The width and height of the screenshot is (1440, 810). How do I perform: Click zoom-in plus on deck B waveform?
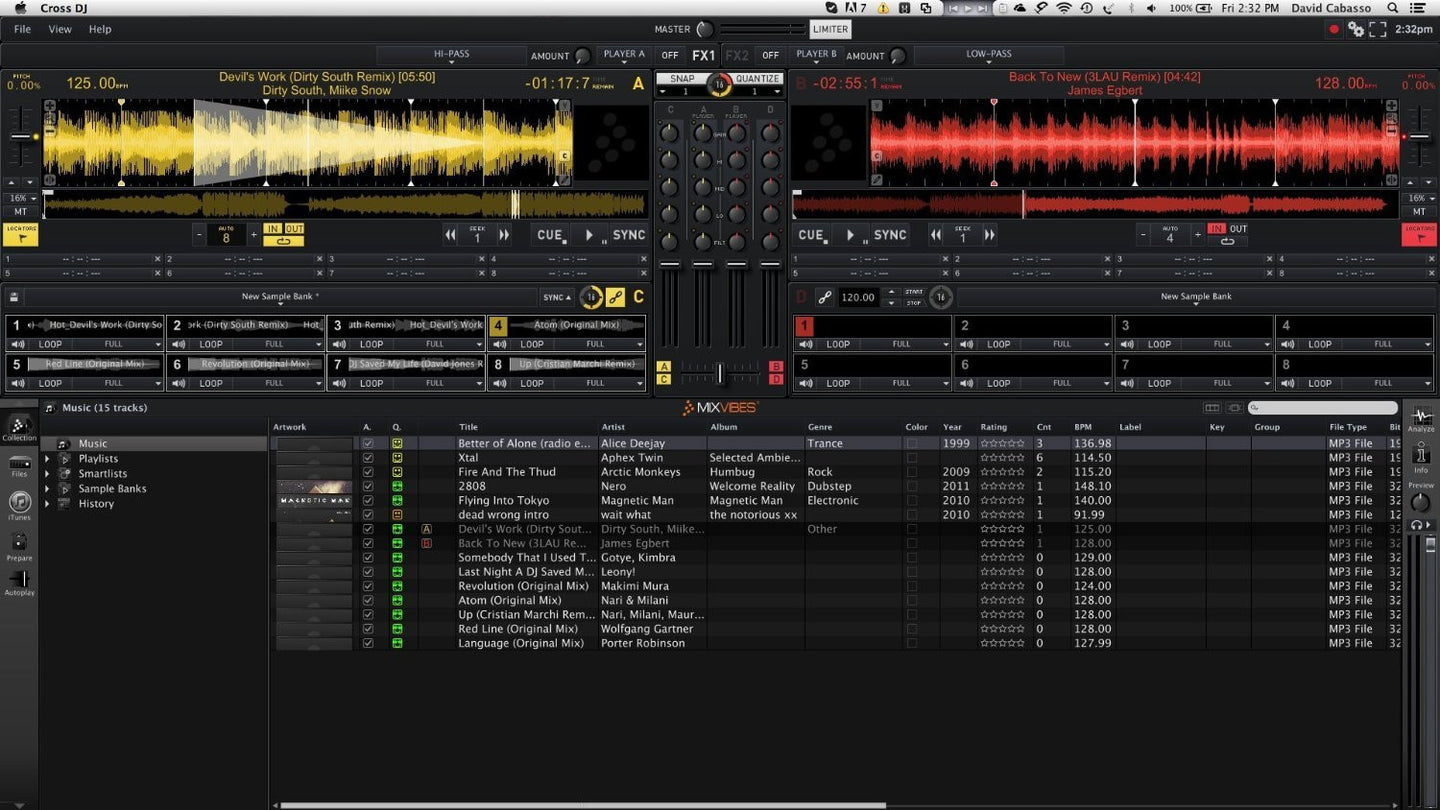pyautogui.click(x=1391, y=105)
